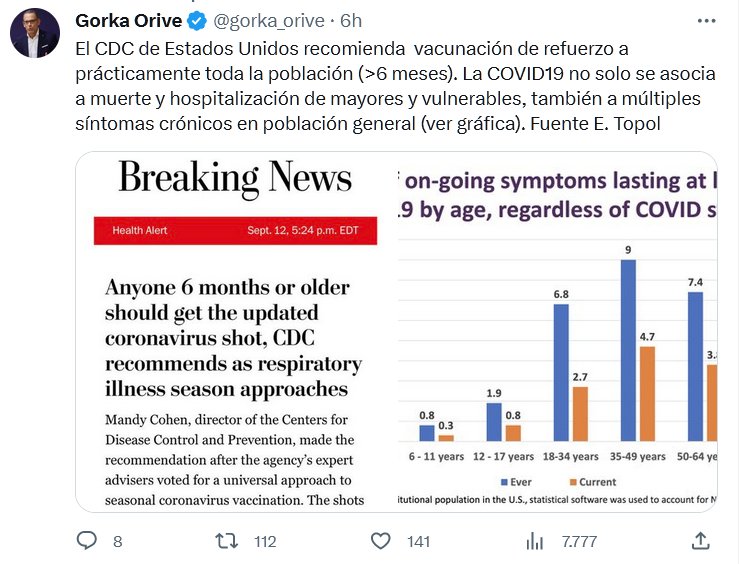Open Gorka Orive's profile avatar
The width and height of the screenshot is (742, 564).
pyautogui.click(x=35, y=35)
